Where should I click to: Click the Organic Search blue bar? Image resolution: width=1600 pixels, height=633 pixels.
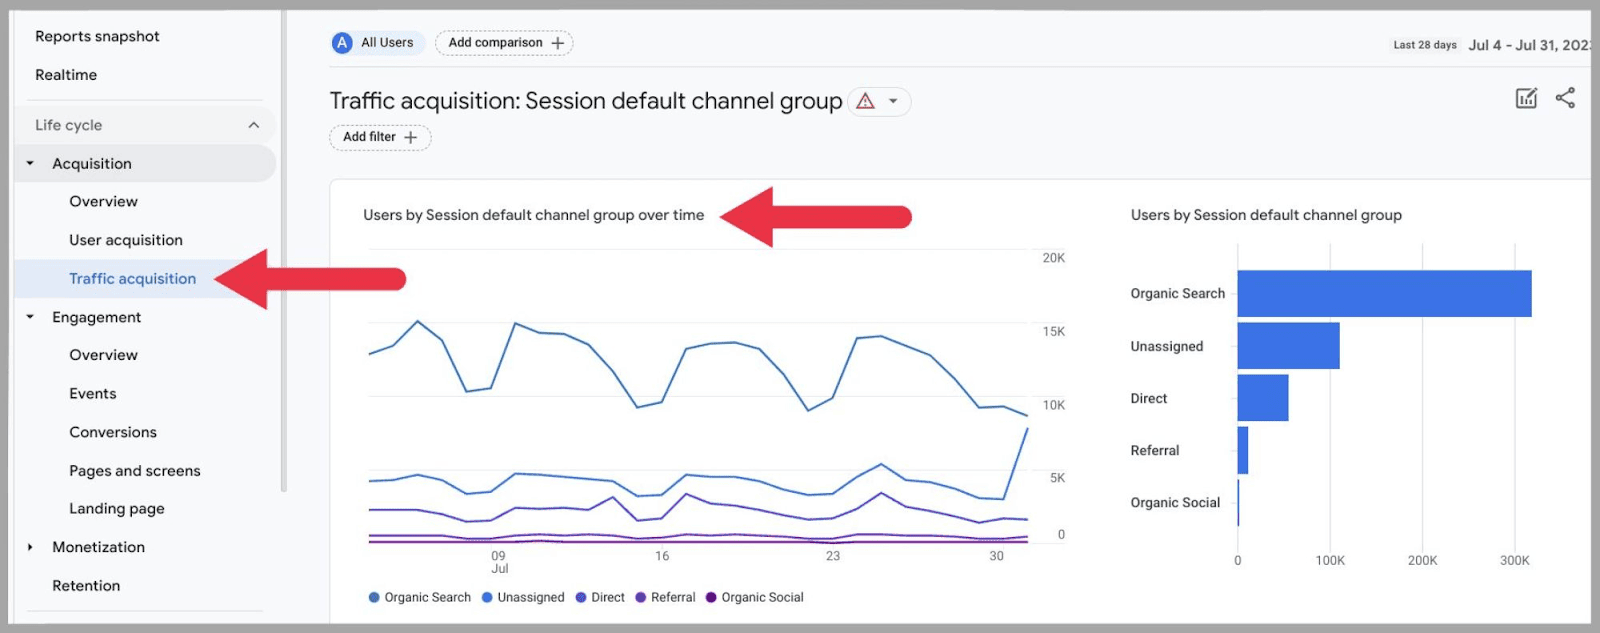click(1383, 294)
